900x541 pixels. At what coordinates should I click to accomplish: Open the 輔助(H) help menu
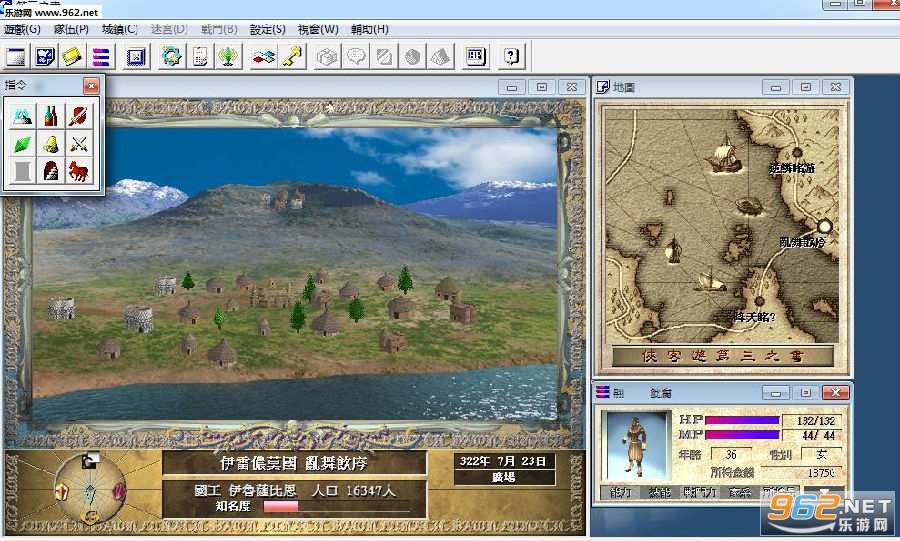(369, 29)
